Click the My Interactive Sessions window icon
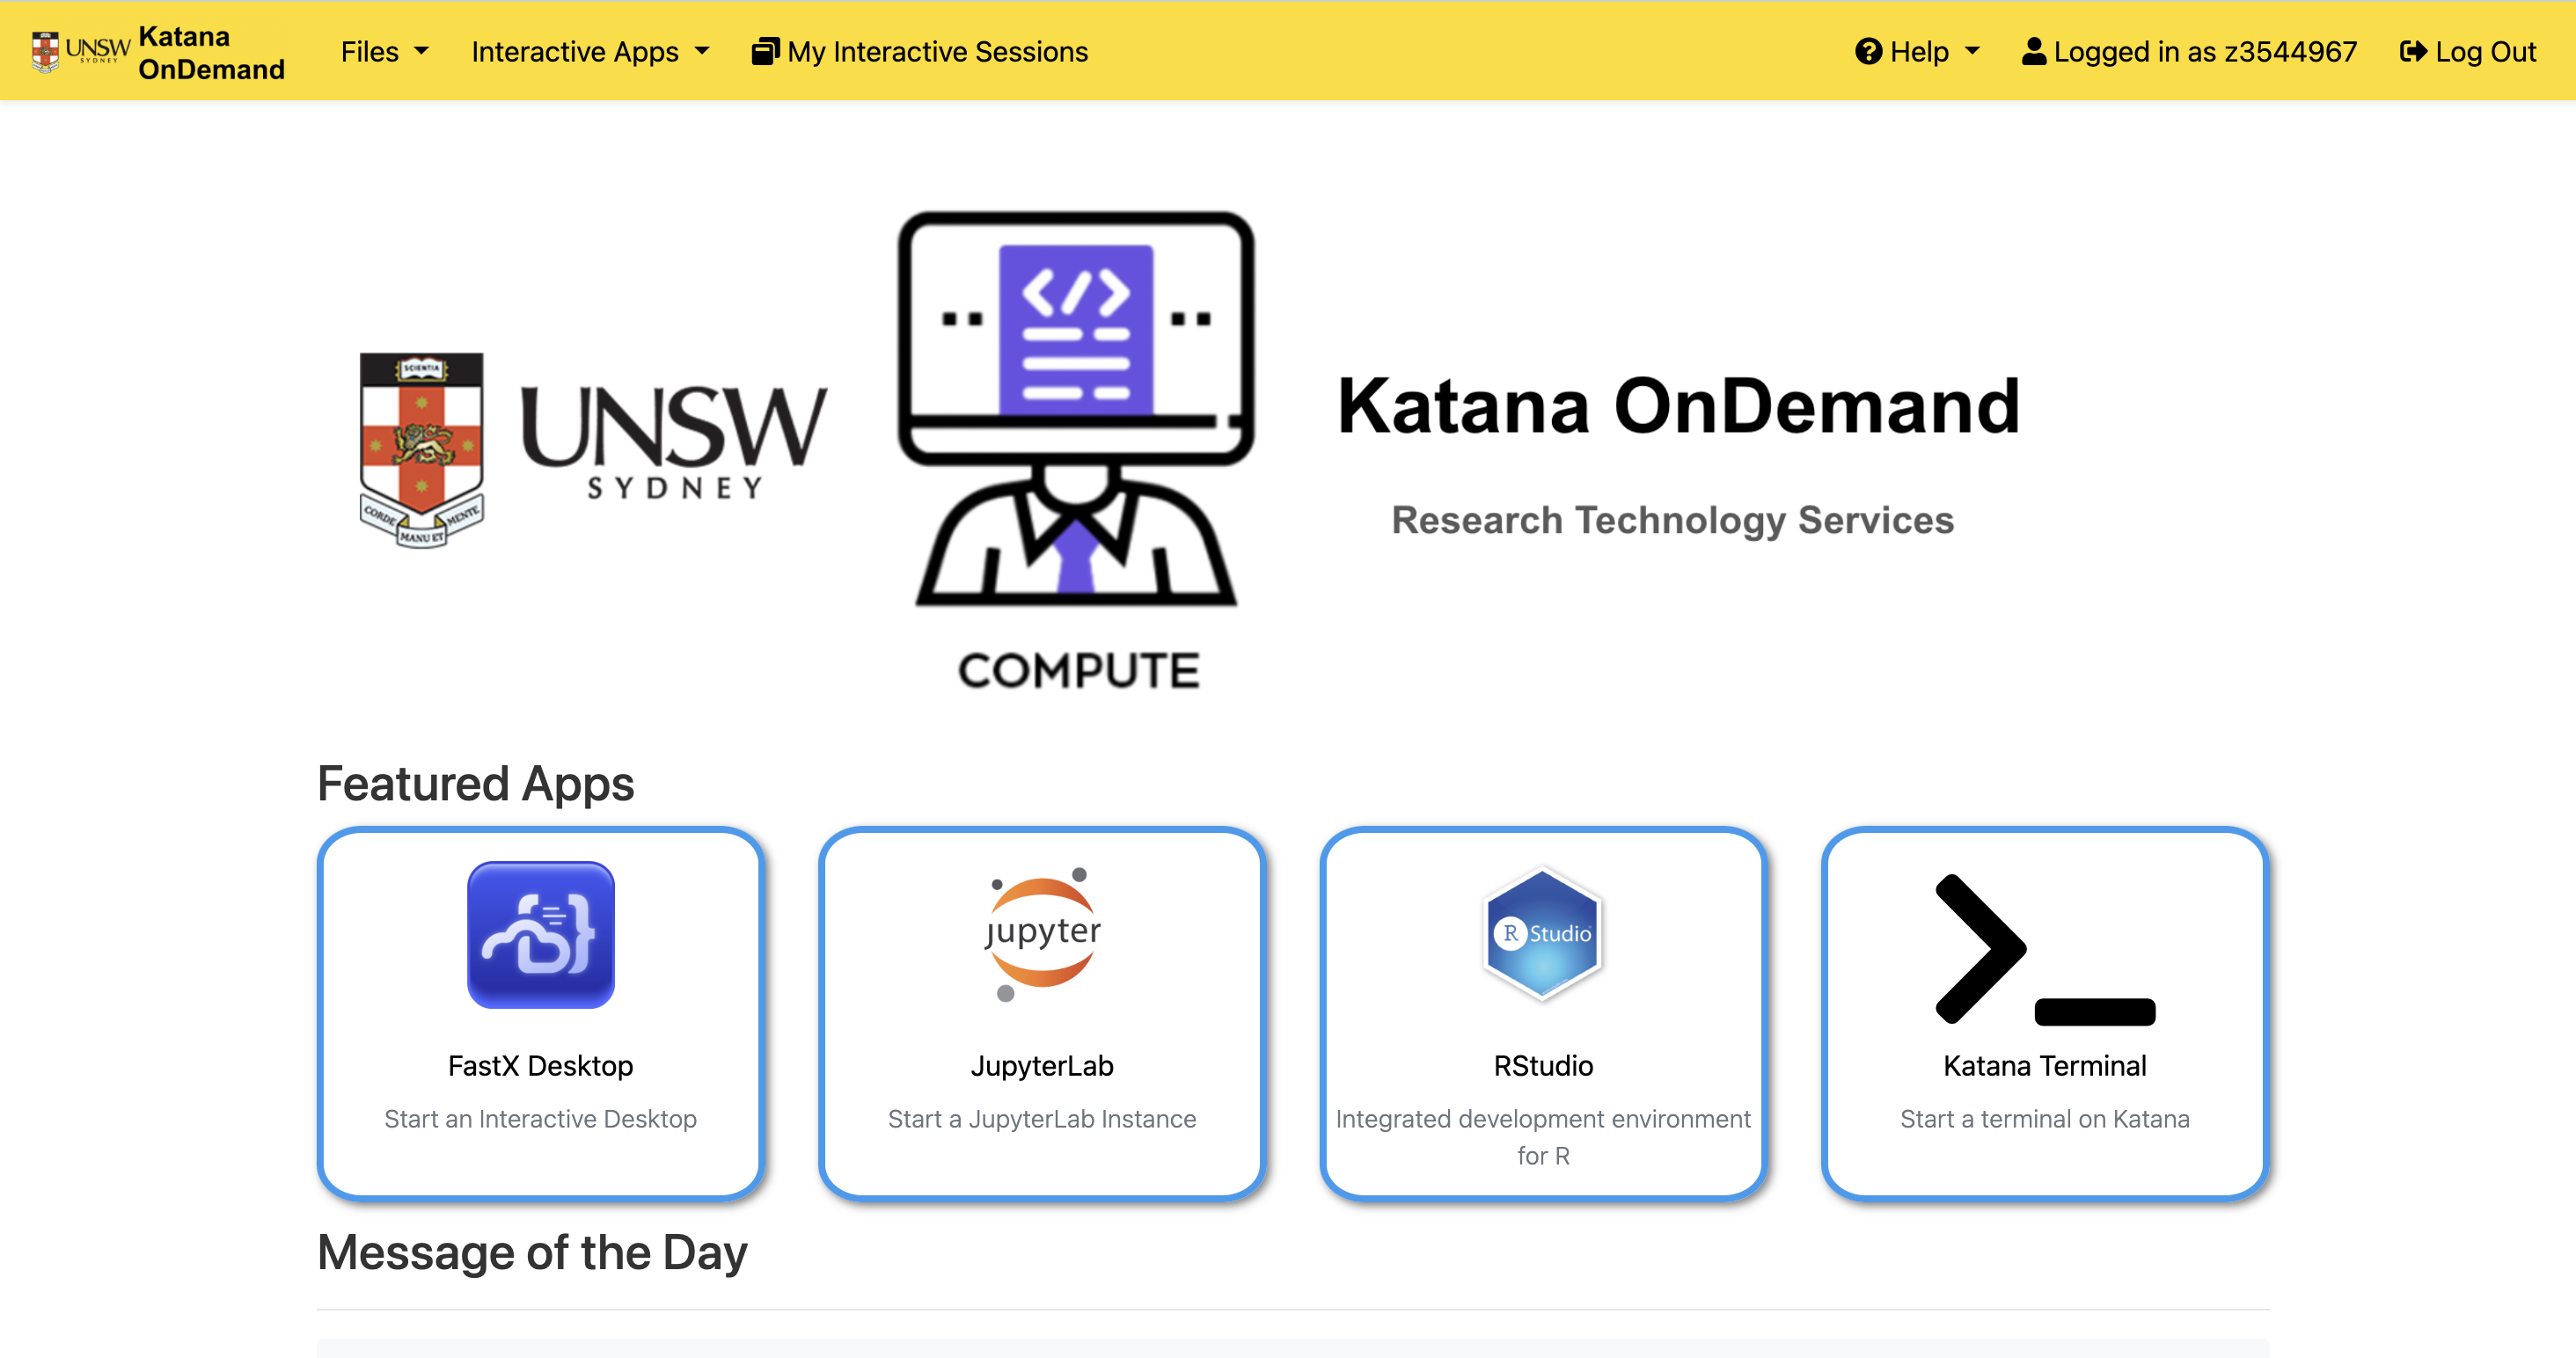The height and width of the screenshot is (1358, 2576). point(765,51)
